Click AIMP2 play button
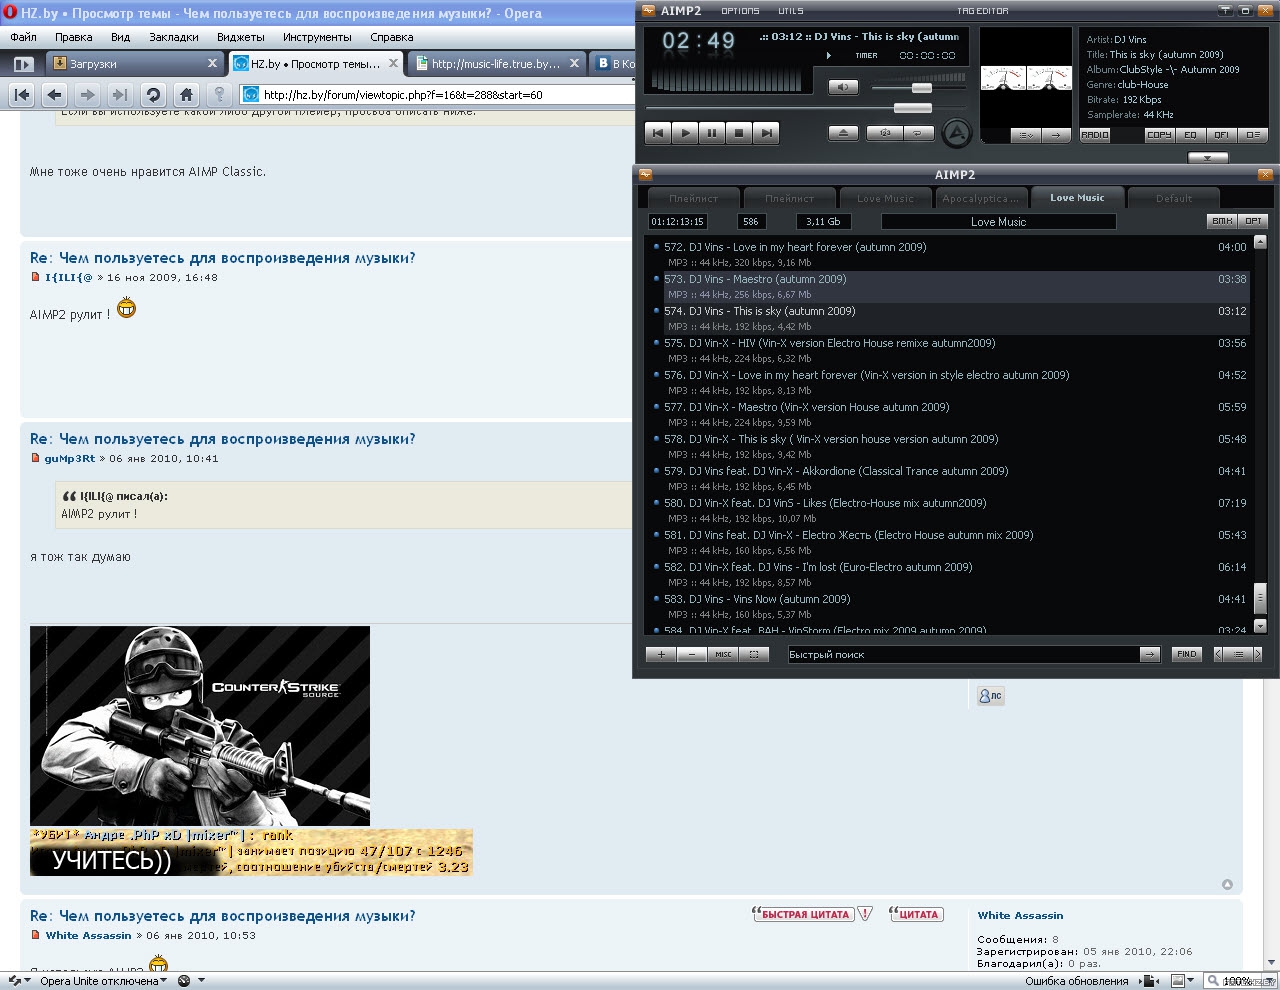Image resolution: width=1280 pixels, height=990 pixels. coord(685,133)
